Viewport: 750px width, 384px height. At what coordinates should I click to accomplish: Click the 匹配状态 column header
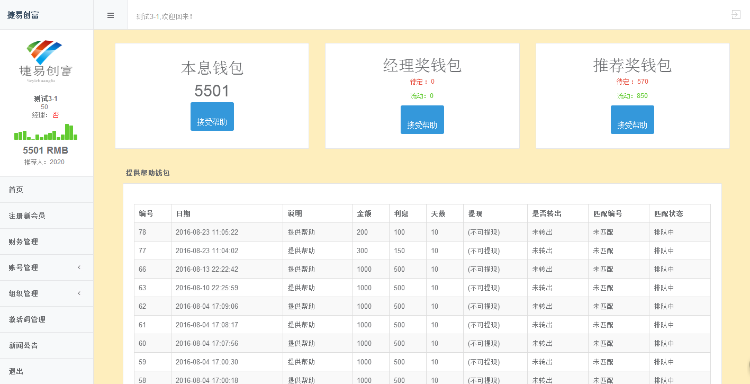669,214
